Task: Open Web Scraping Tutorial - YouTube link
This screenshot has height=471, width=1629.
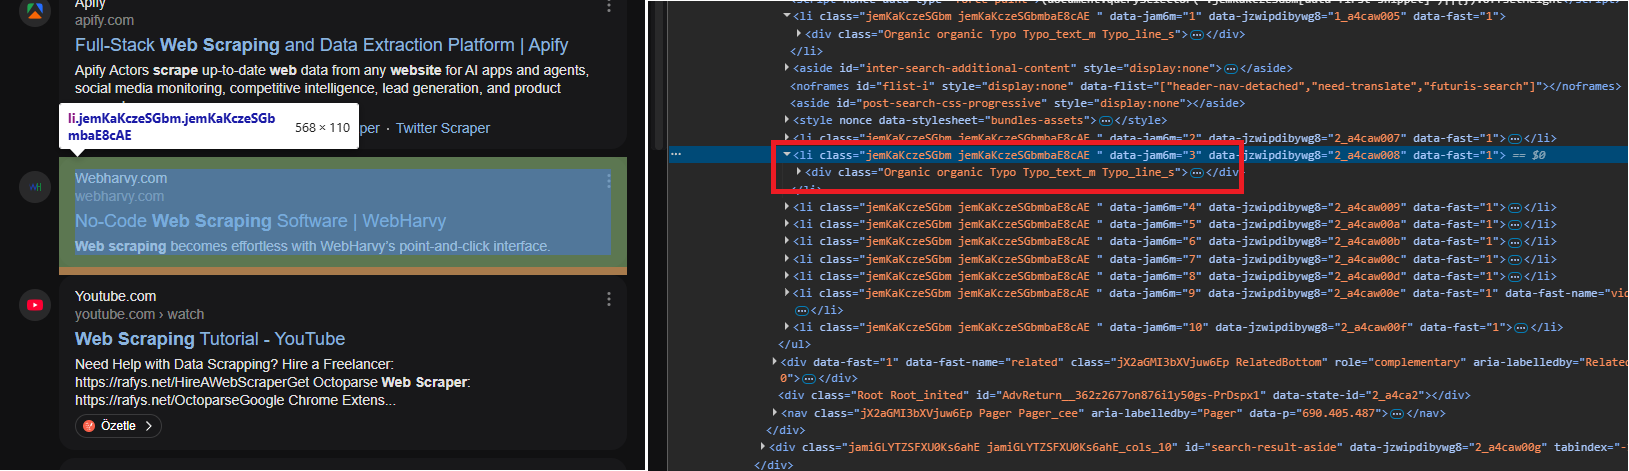Action: [210, 339]
